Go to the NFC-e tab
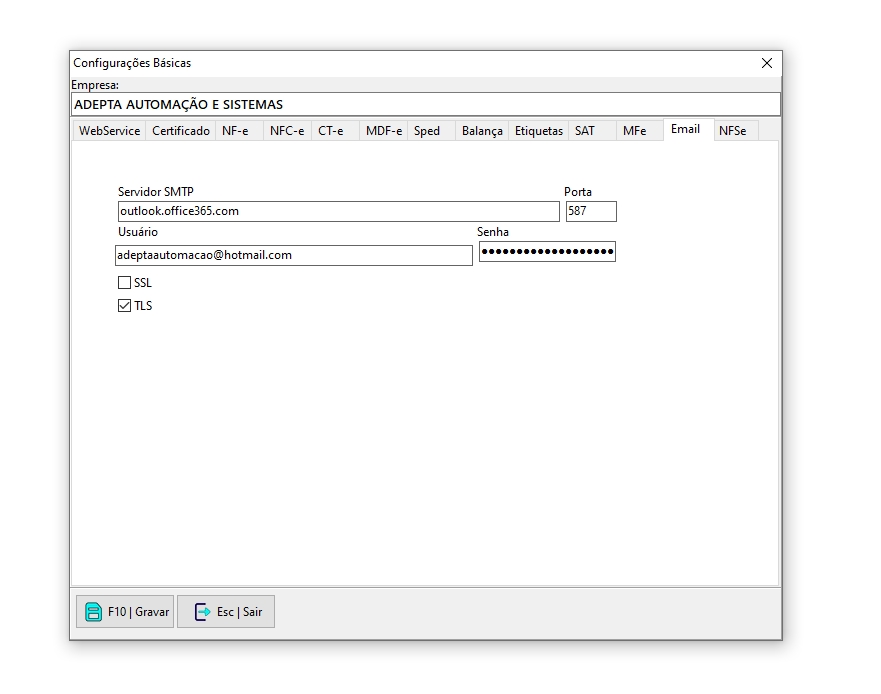 (287, 131)
